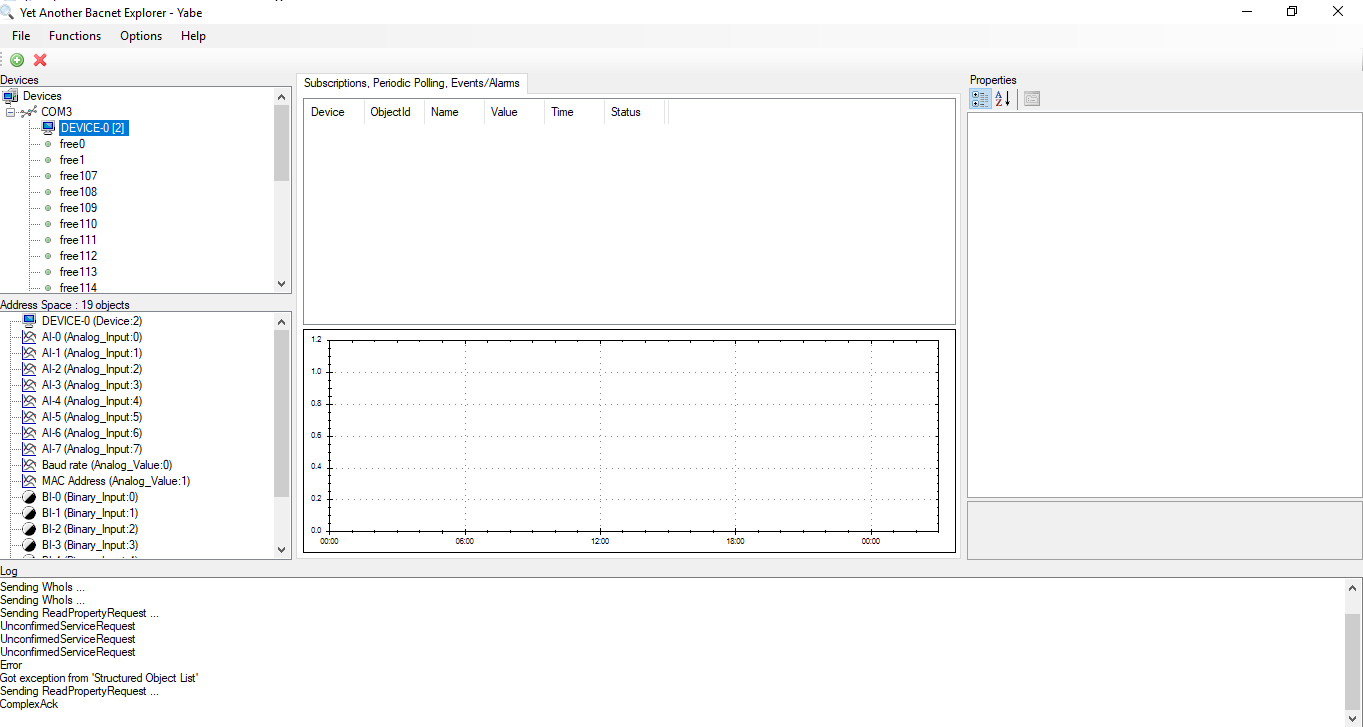Click the AI-0 Analog_Input object icon
The width and height of the screenshot is (1363, 727).
(x=28, y=337)
